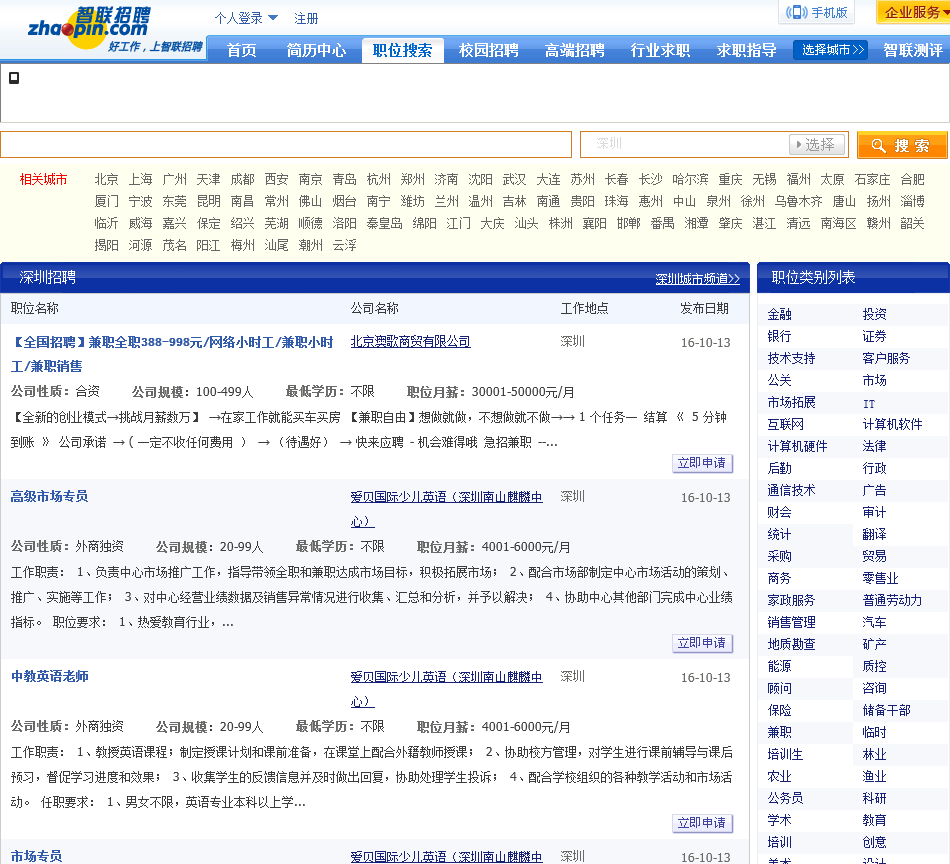This screenshot has width=950, height=864.
Task: Select the 广告 job category
Action: [x=874, y=490]
